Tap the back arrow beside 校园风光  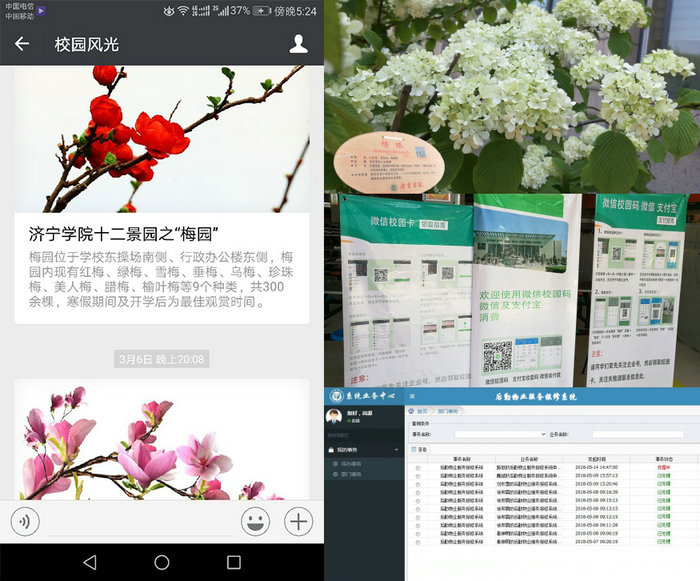[22, 44]
